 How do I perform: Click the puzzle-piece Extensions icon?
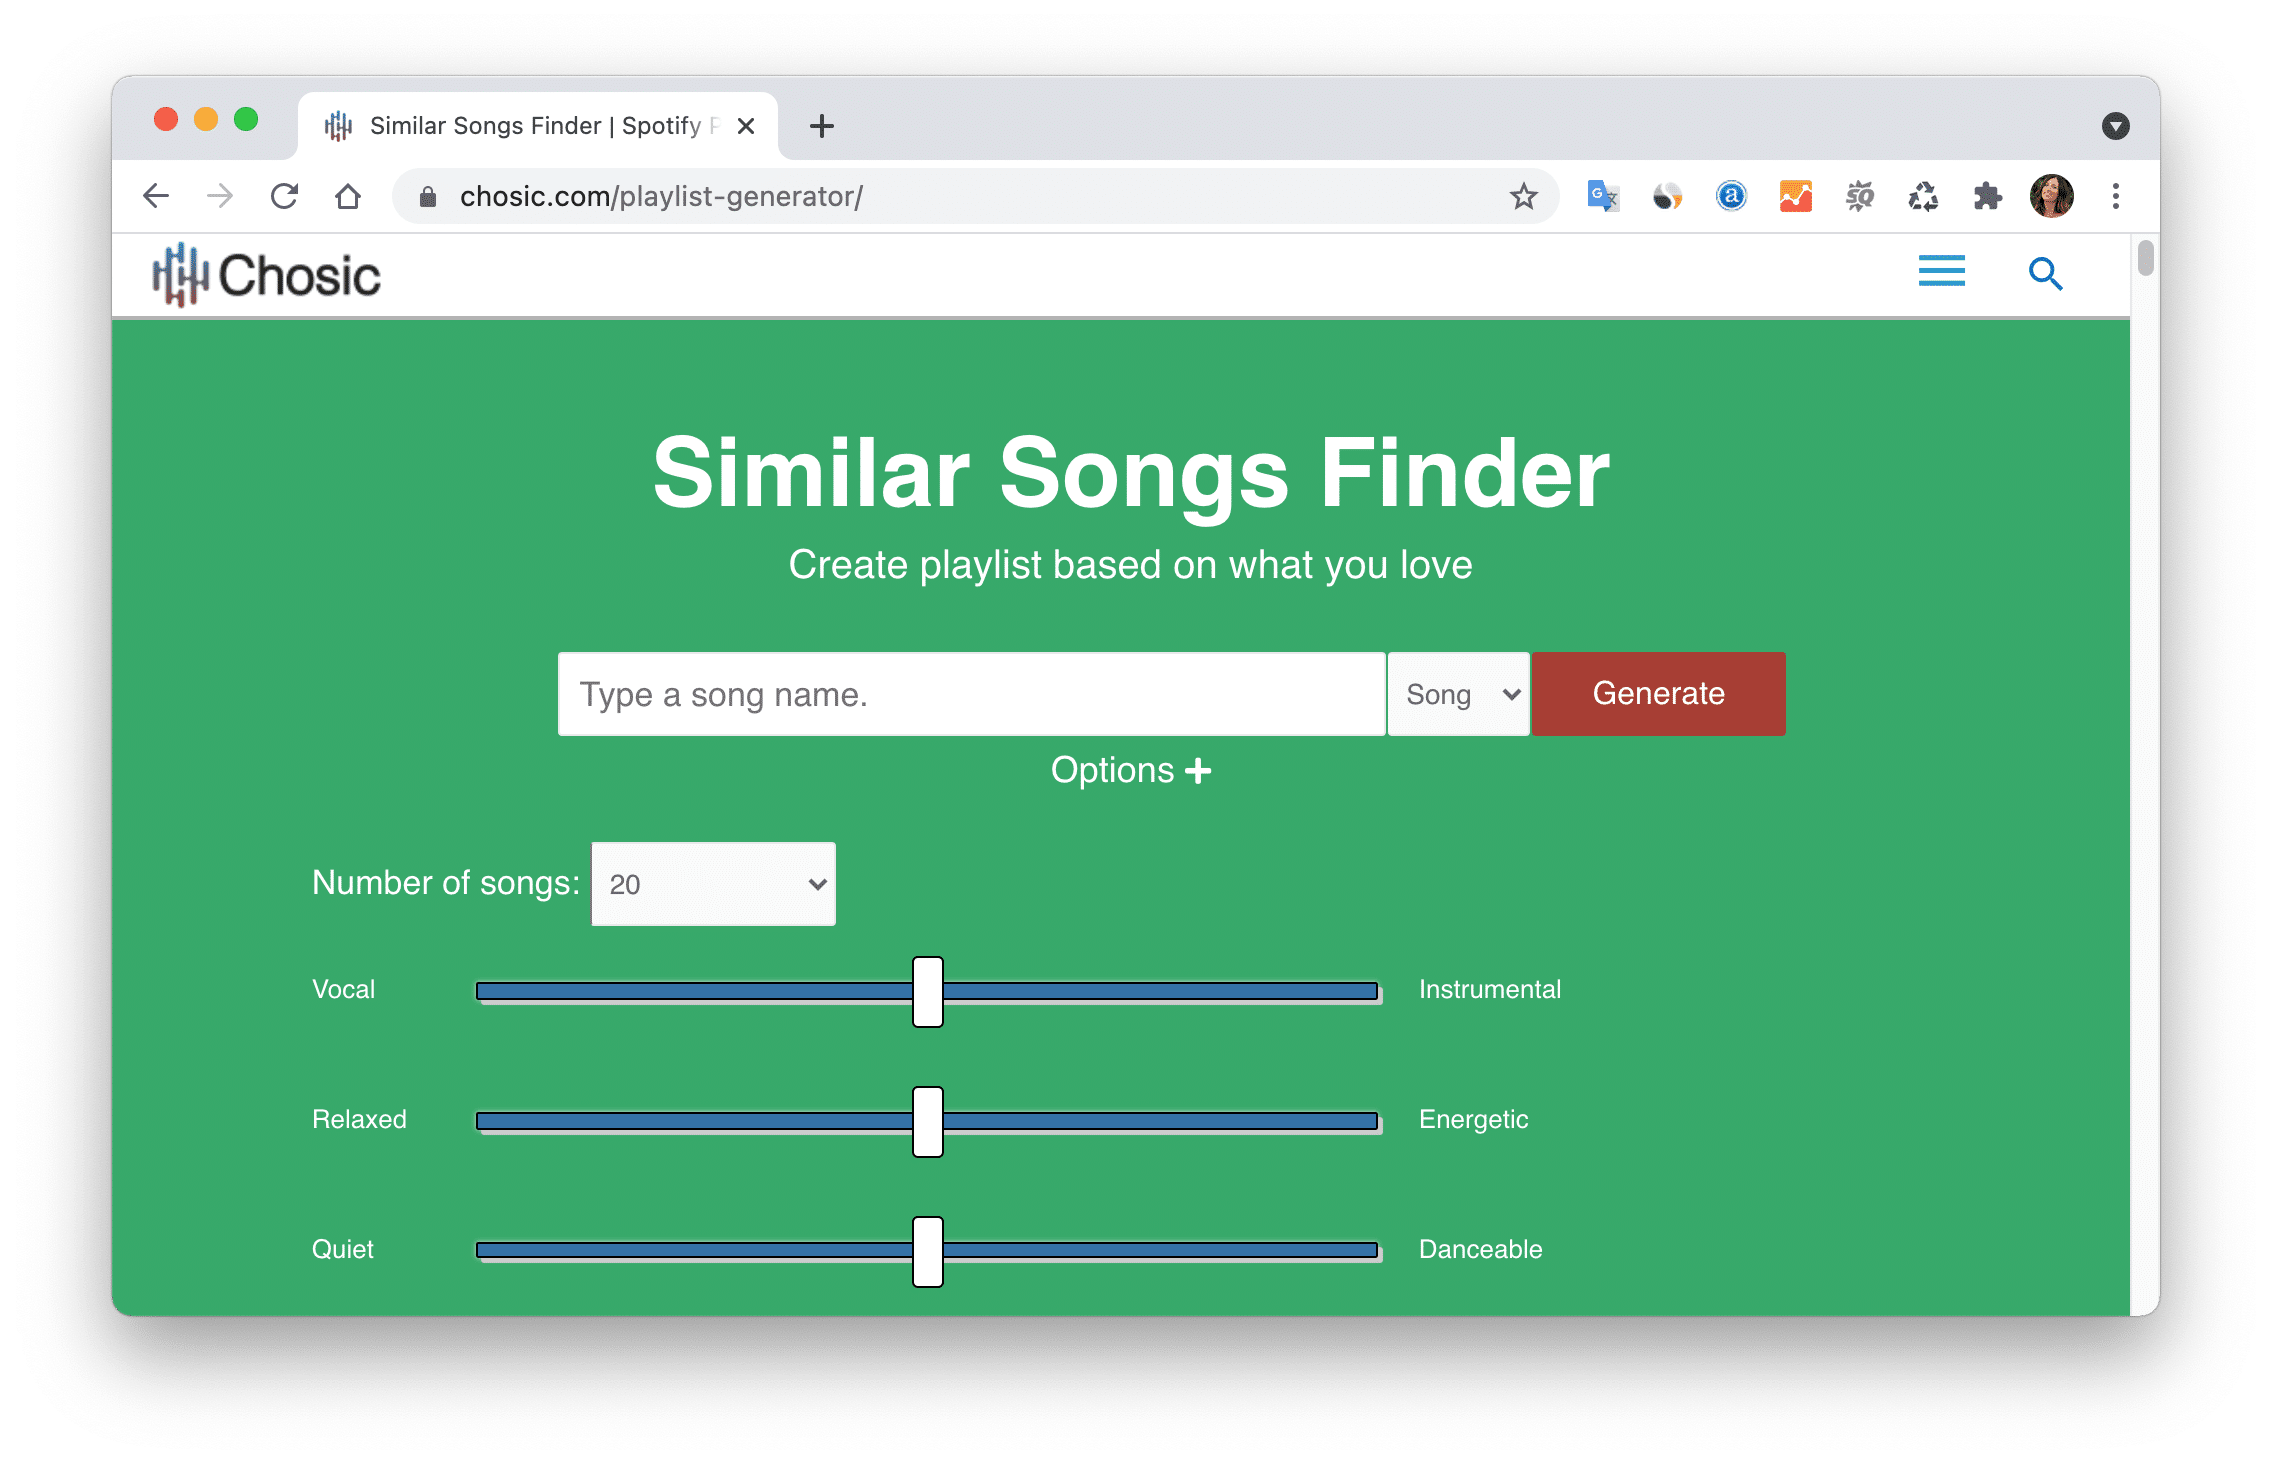(x=1988, y=196)
